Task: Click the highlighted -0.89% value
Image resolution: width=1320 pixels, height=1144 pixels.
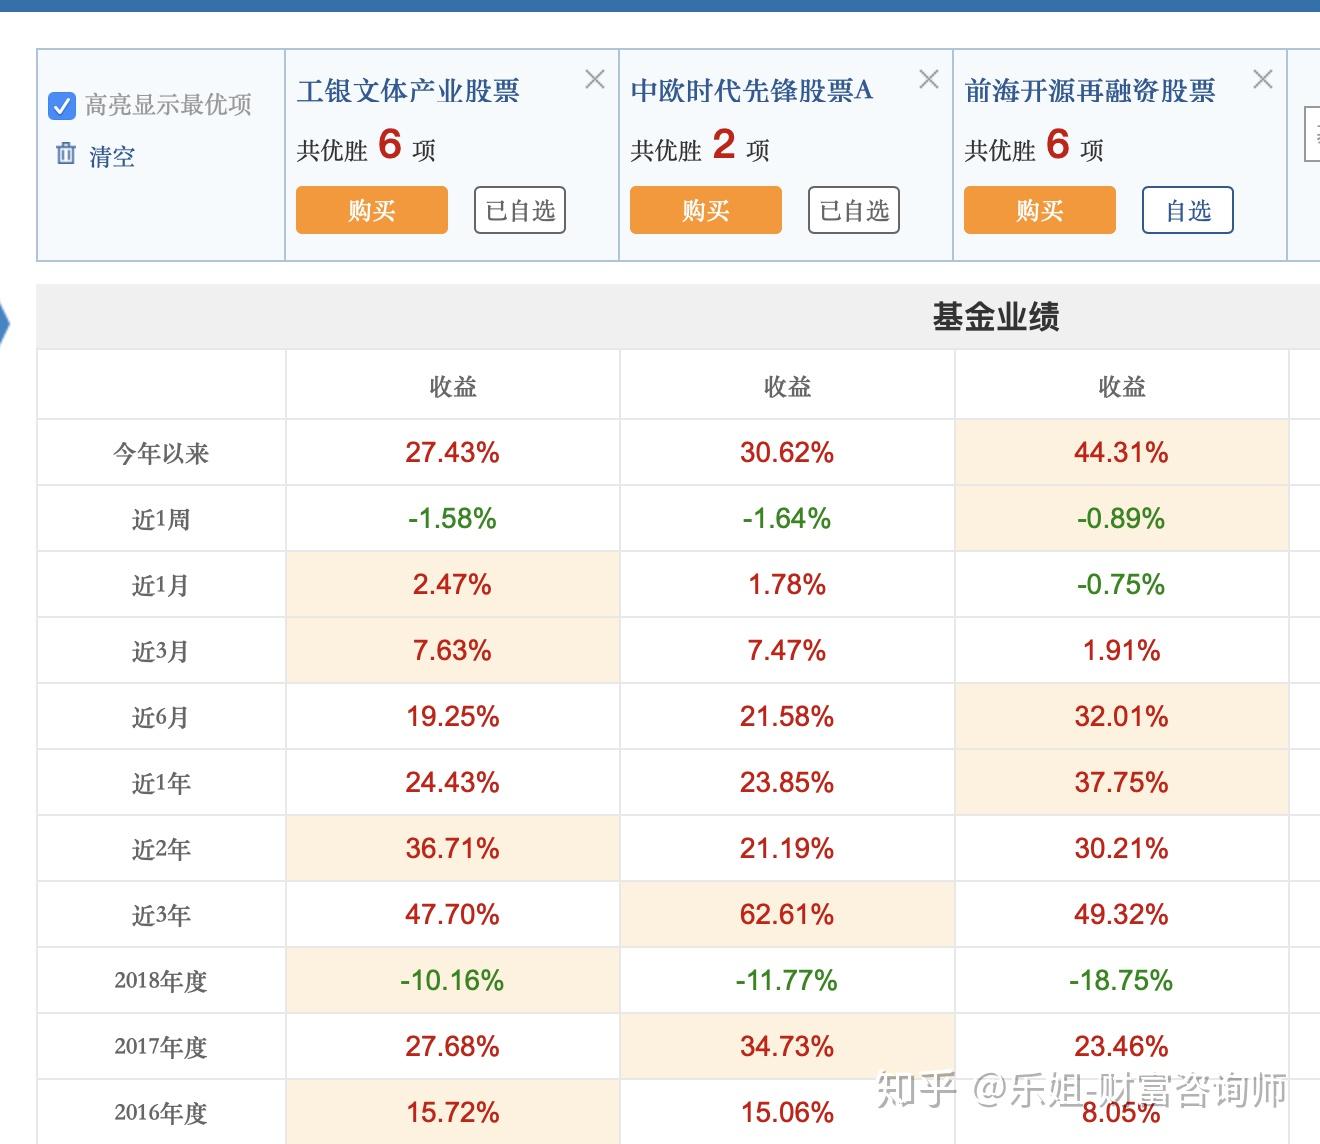Action: coord(1121,518)
